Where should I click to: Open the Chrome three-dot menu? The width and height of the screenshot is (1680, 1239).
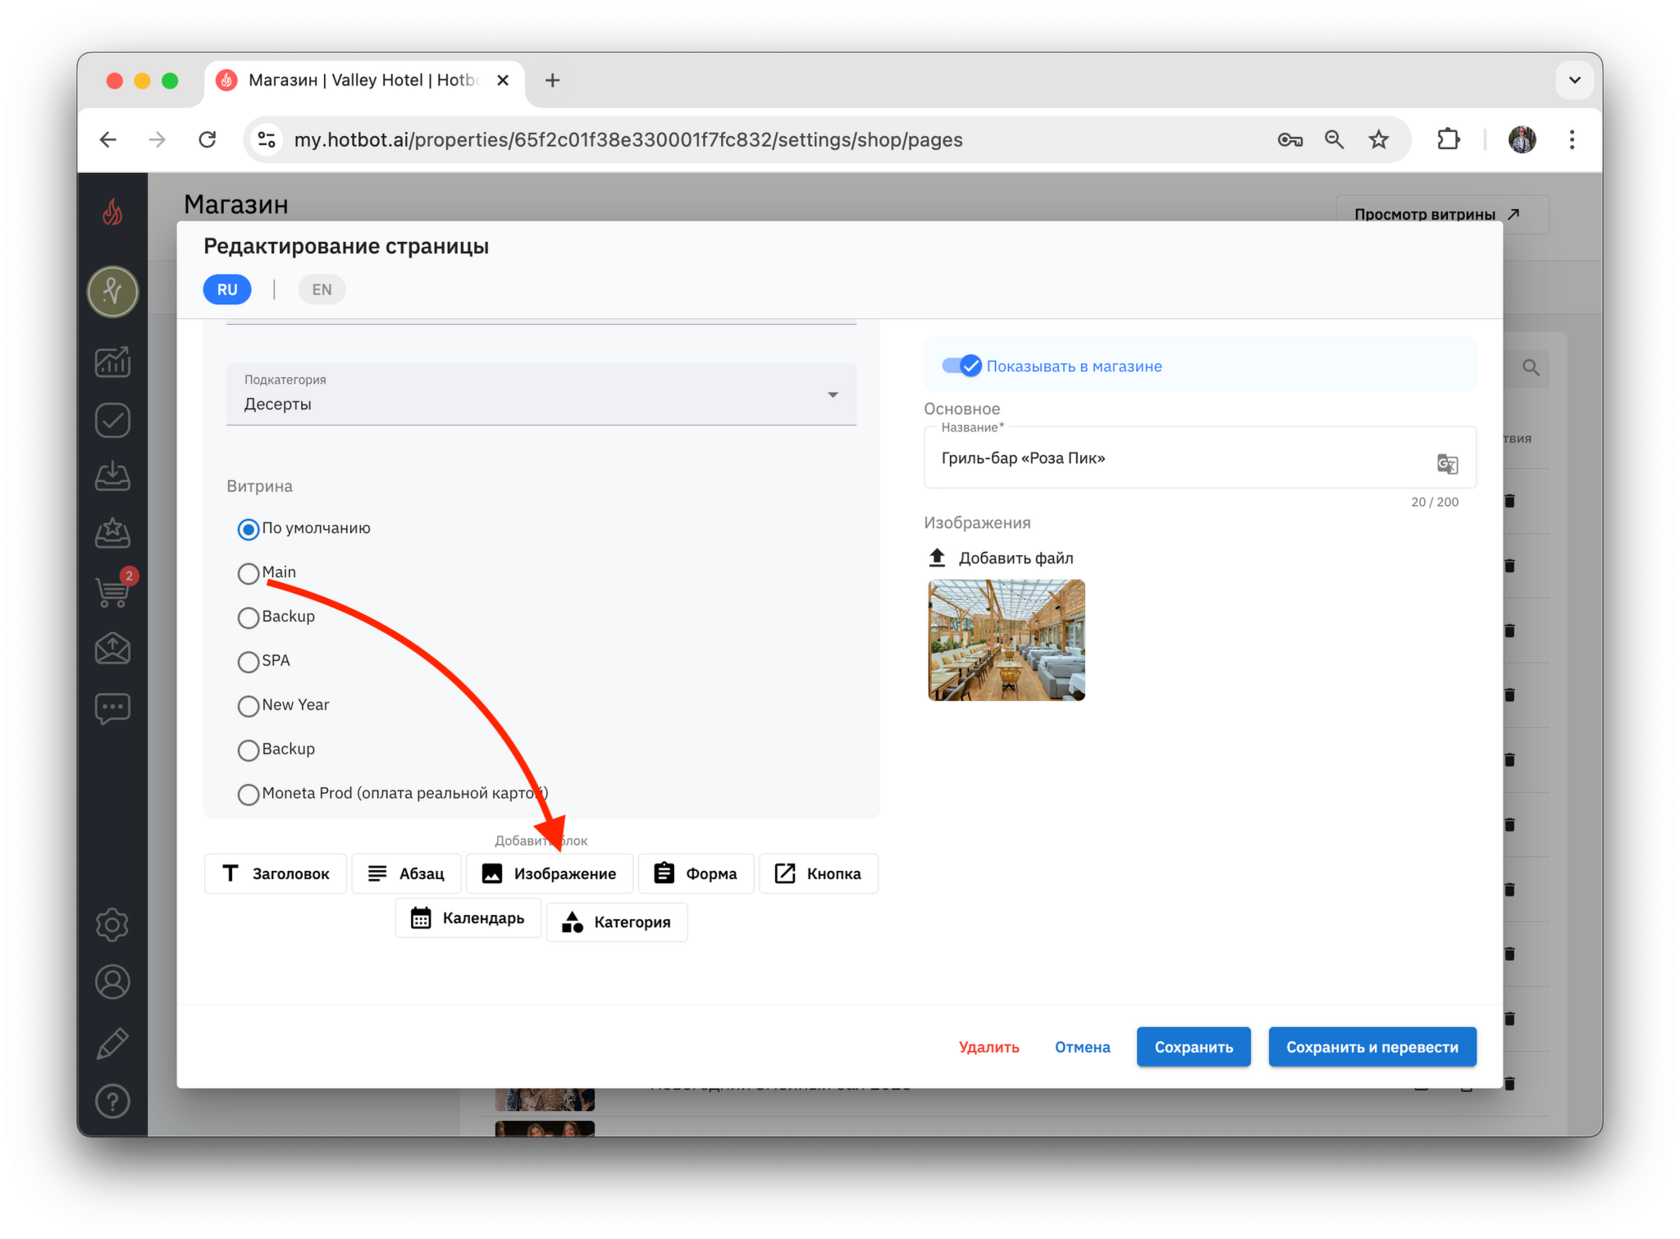pos(1572,140)
